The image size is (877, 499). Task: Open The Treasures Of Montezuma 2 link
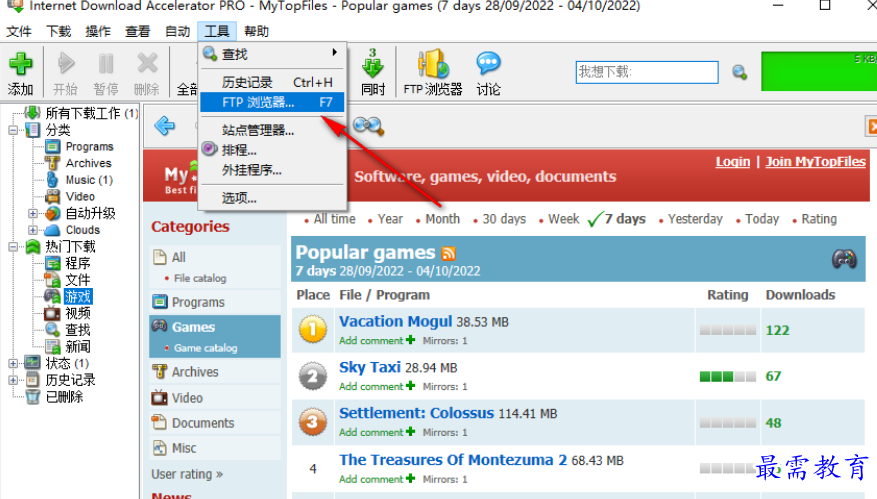point(453,460)
